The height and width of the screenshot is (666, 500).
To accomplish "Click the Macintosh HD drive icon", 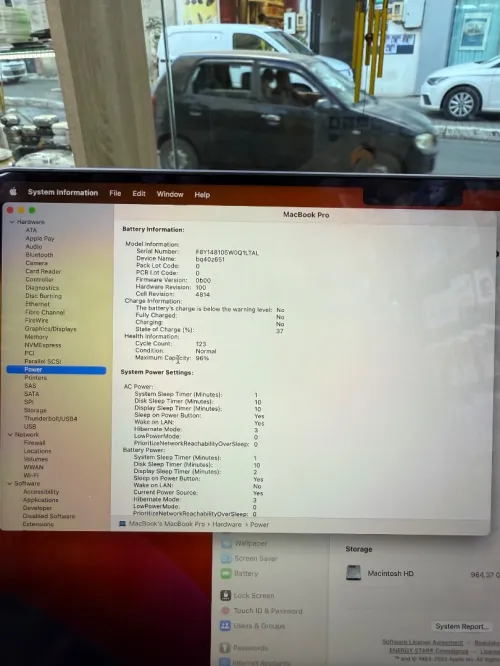I will (x=353, y=573).
